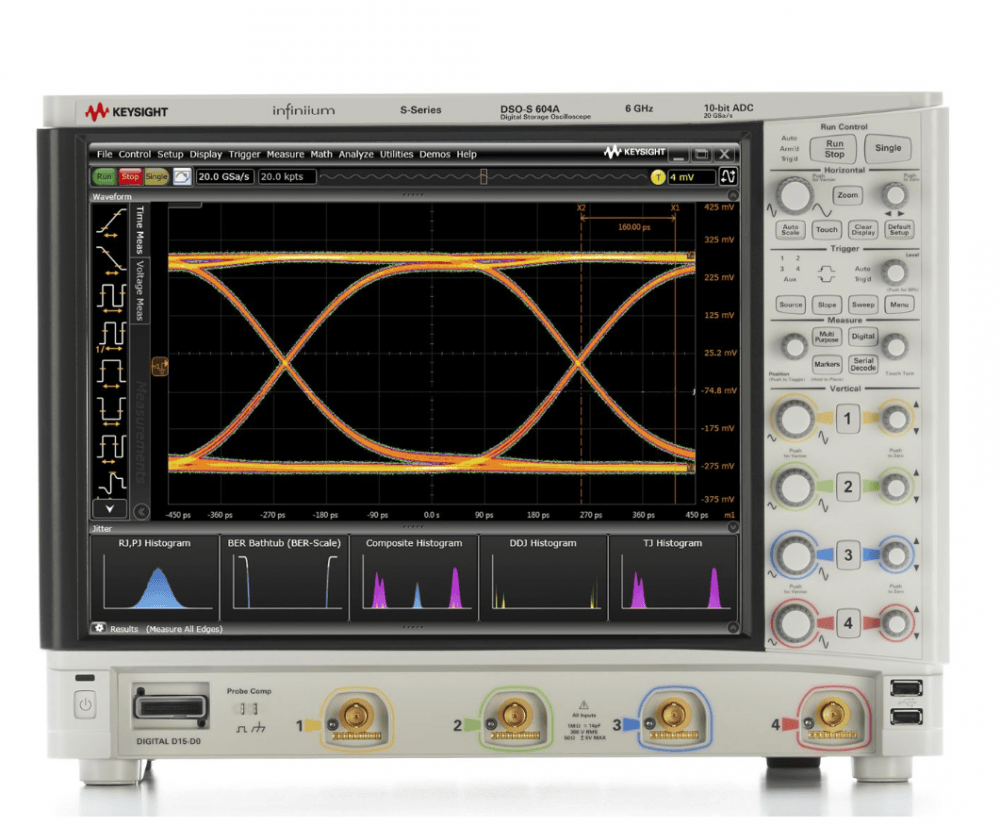Push the front-panel Run/Stop button
The width and height of the screenshot is (1000, 826).
point(834,149)
